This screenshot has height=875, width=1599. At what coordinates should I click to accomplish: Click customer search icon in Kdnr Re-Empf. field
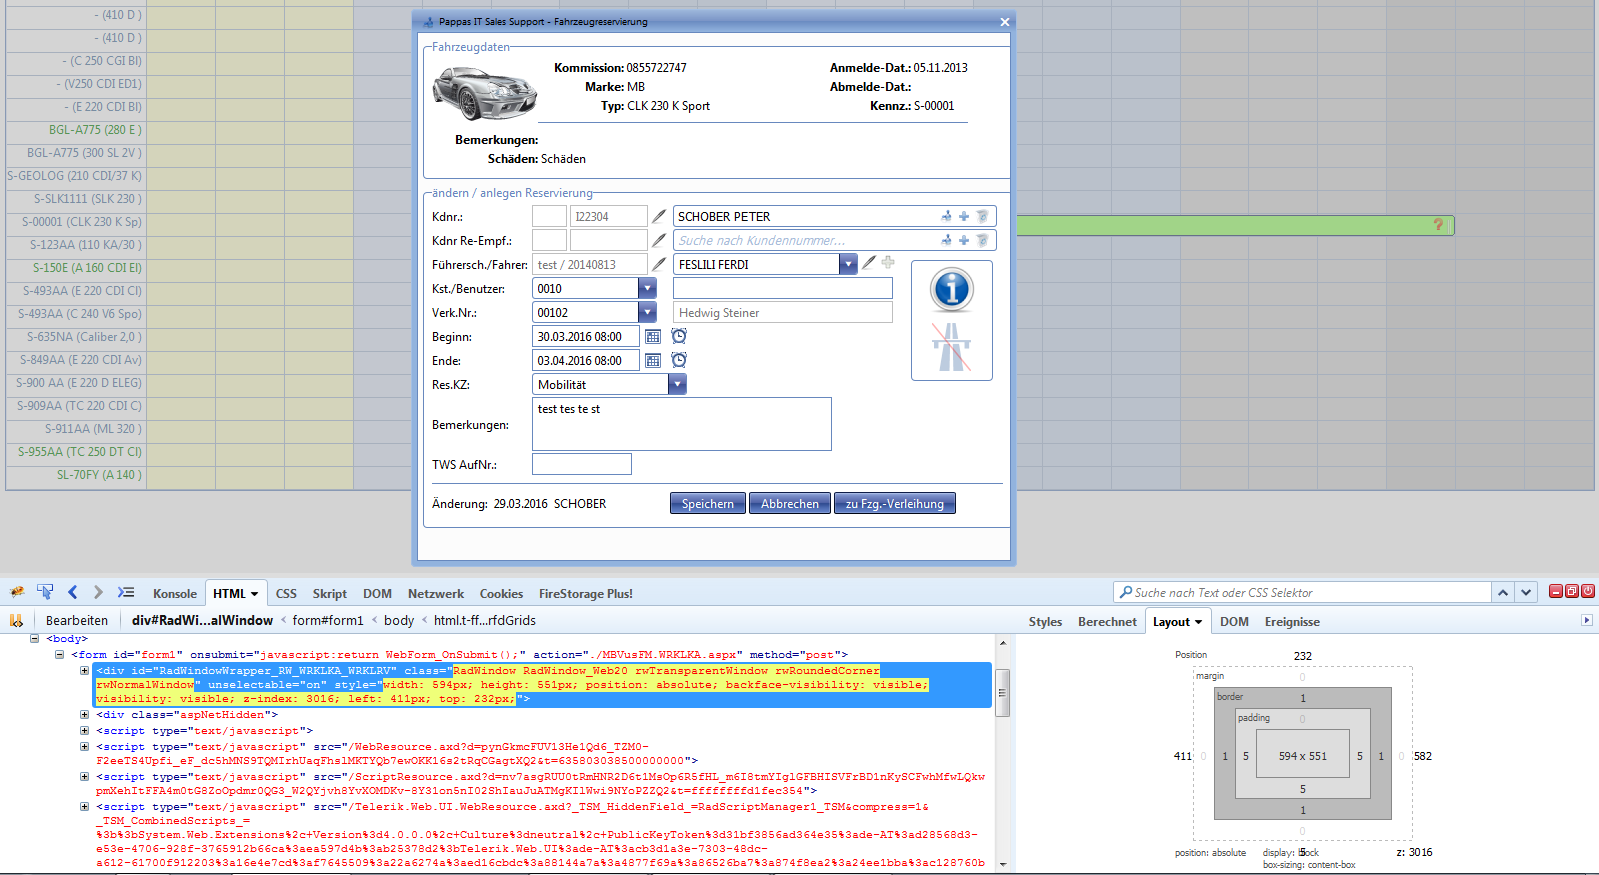(x=946, y=240)
